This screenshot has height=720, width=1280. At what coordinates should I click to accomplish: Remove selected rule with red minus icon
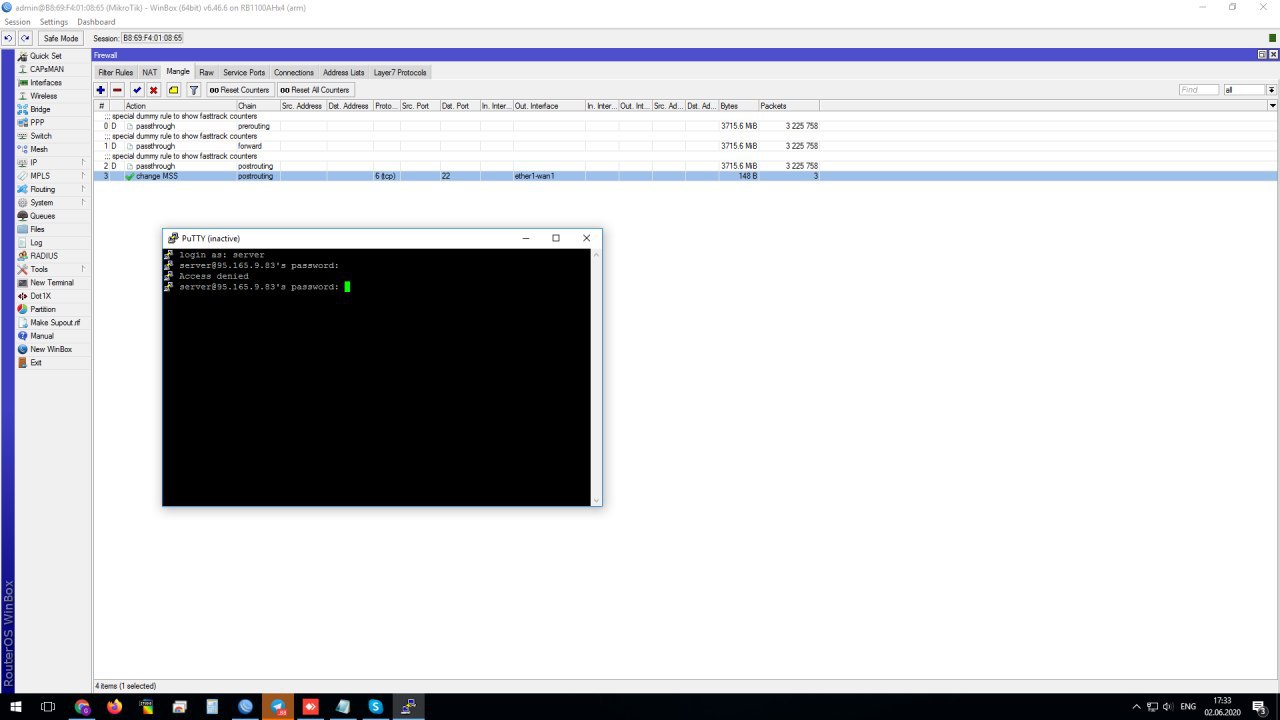click(117, 90)
